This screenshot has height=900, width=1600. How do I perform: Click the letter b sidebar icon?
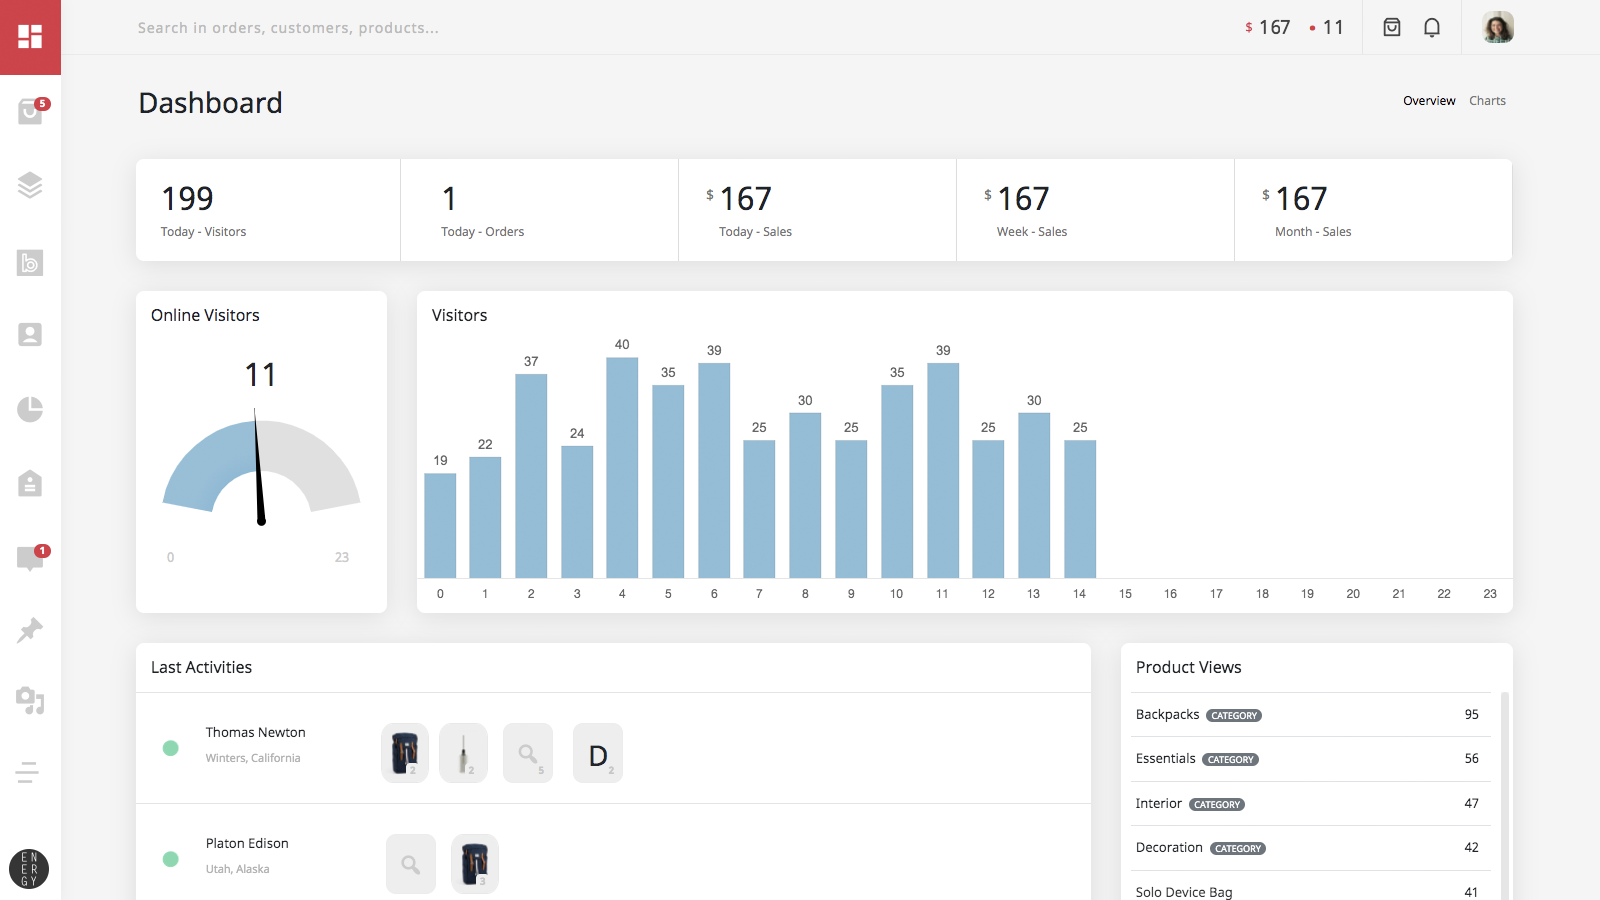(x=30, y=262)
